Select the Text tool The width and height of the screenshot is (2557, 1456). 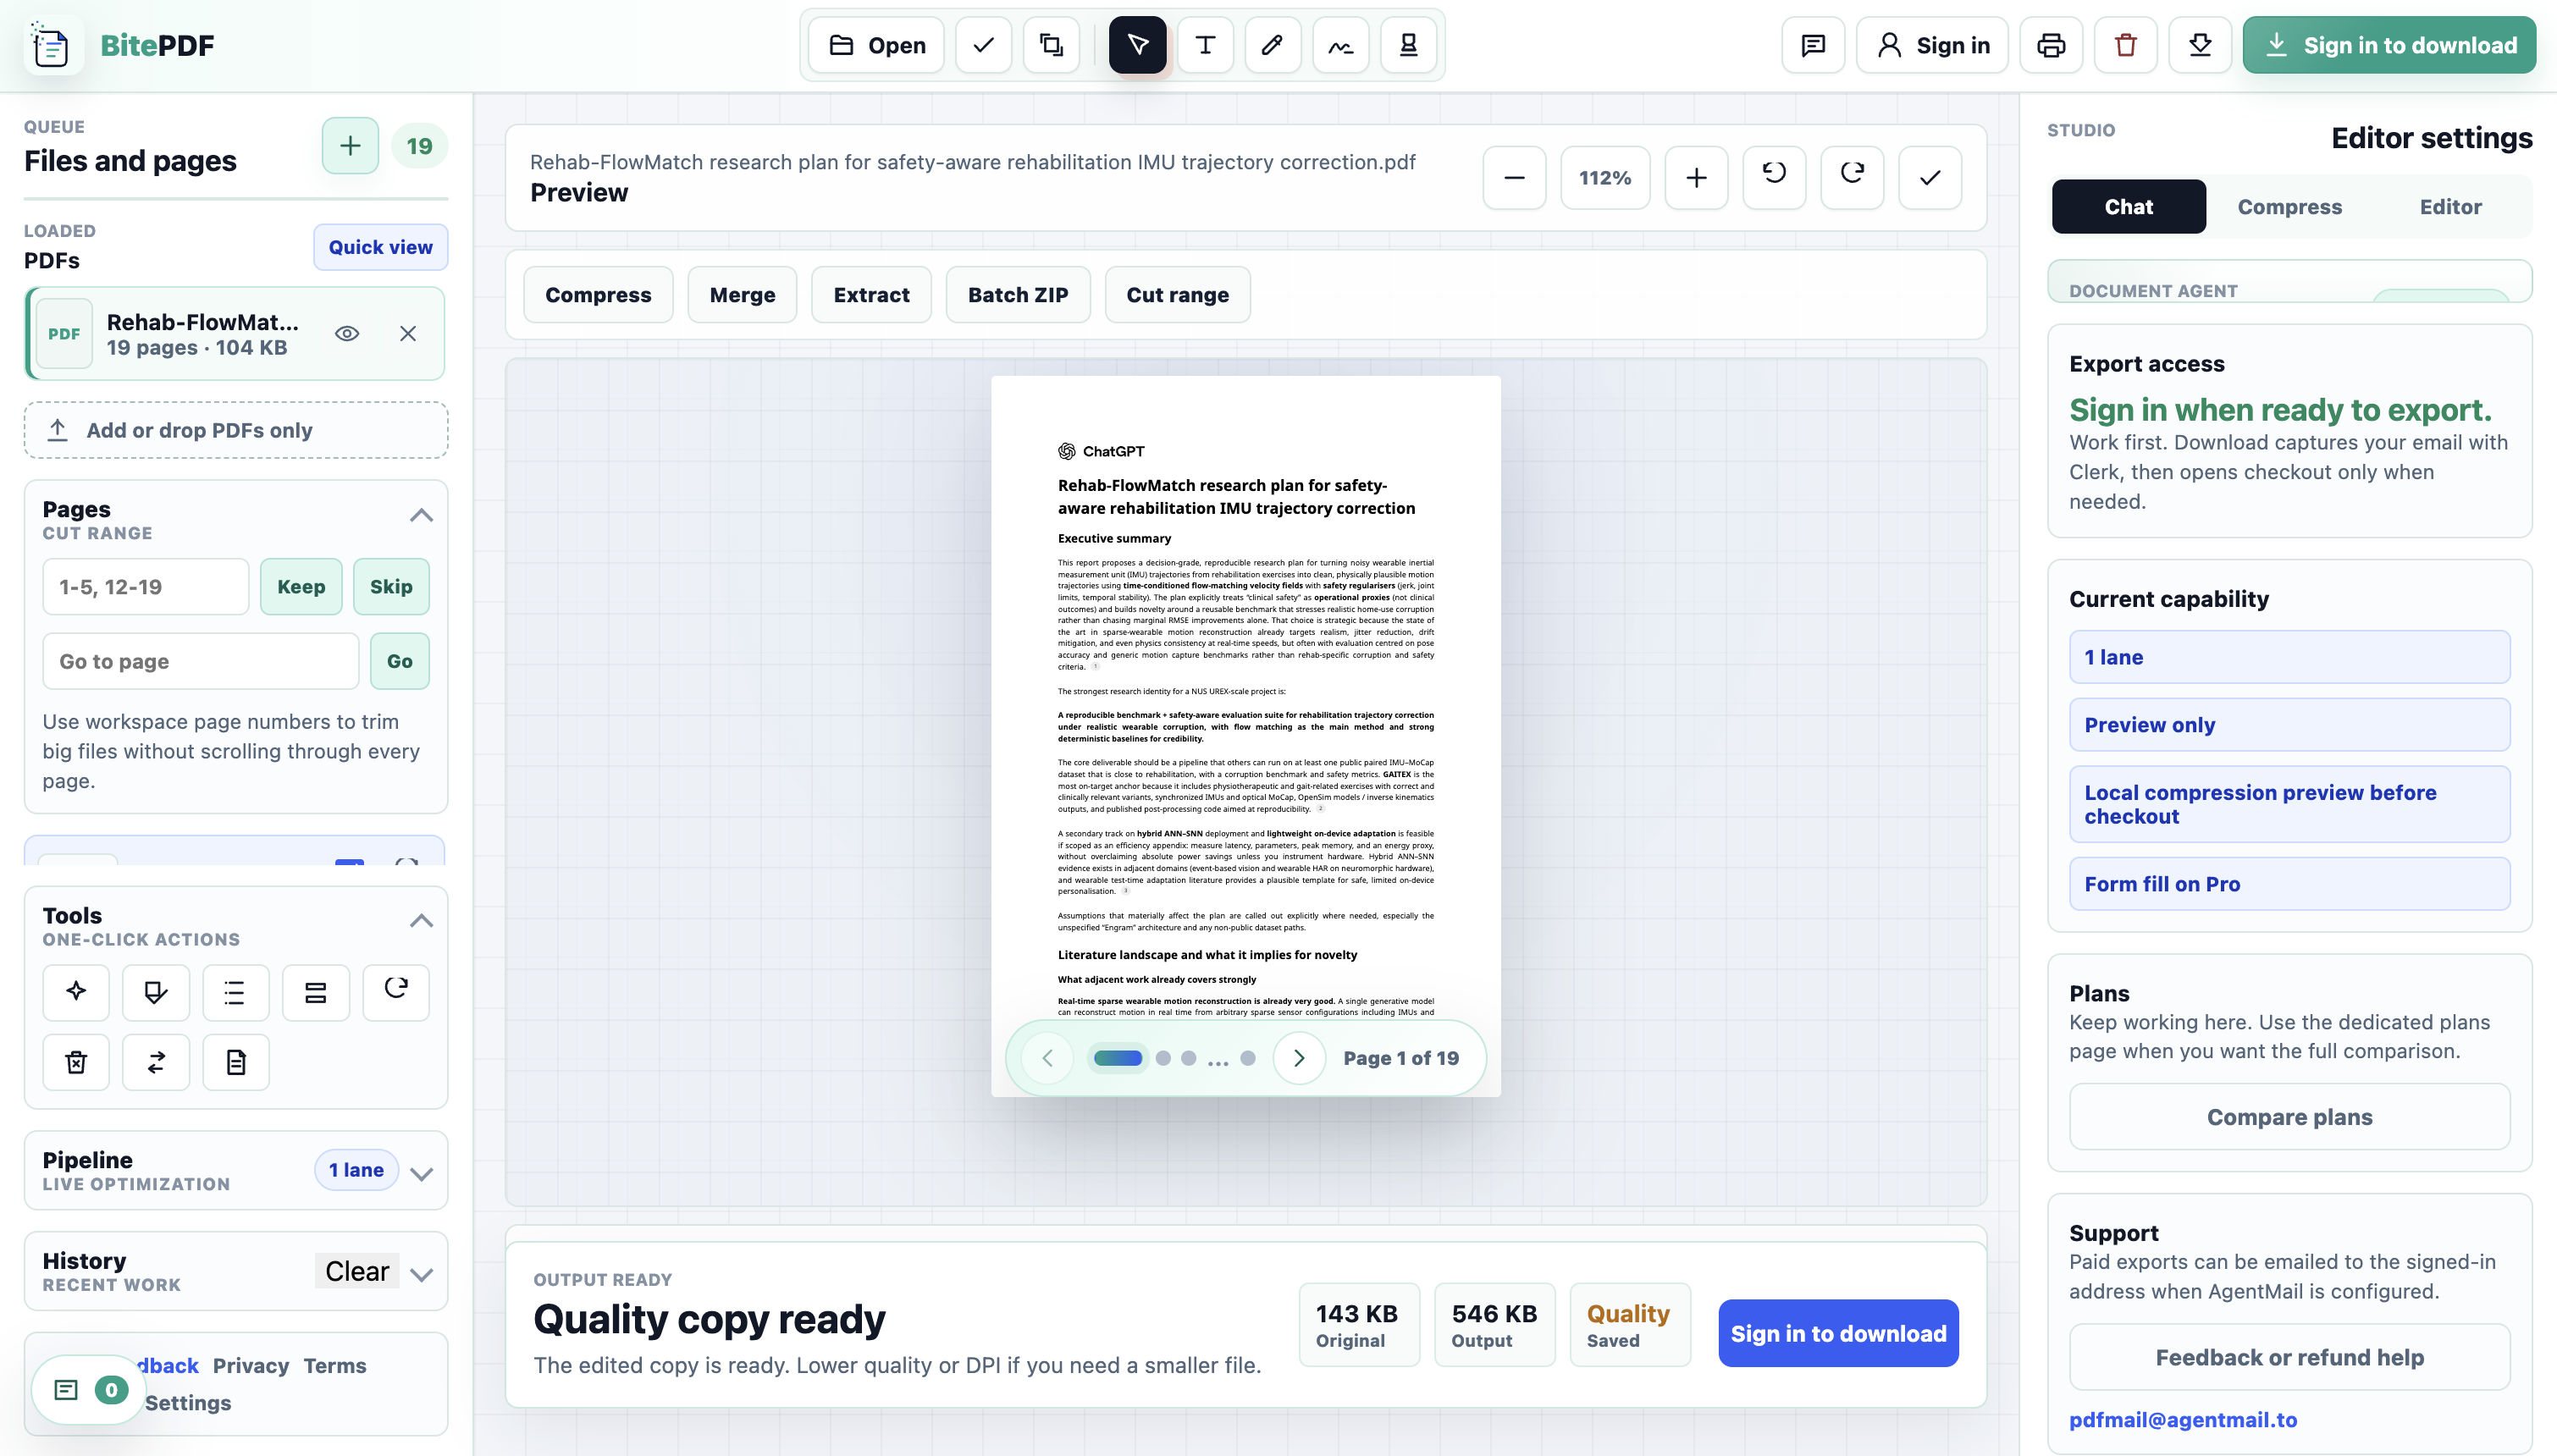(x=1205, y=45)
